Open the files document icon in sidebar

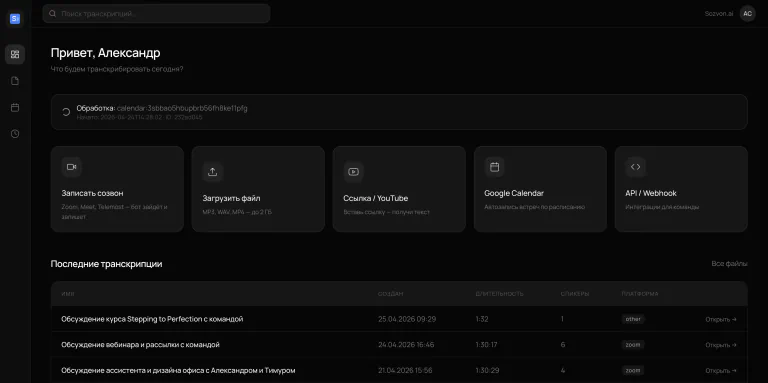(x=15, y=81)
